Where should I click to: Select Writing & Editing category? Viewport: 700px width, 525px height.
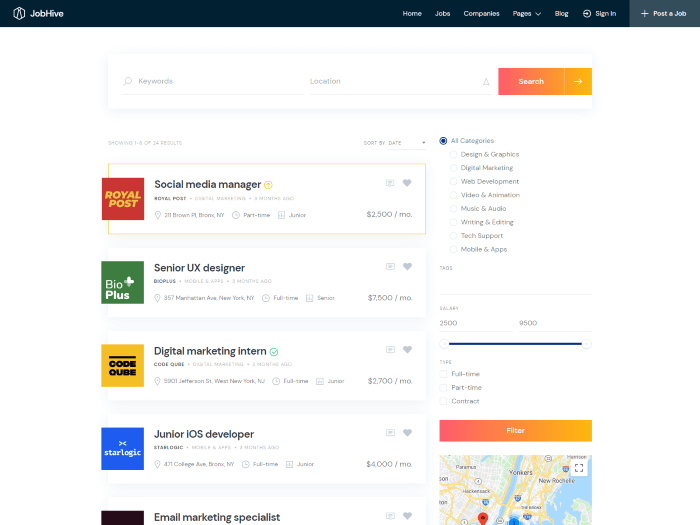point(453,222)
